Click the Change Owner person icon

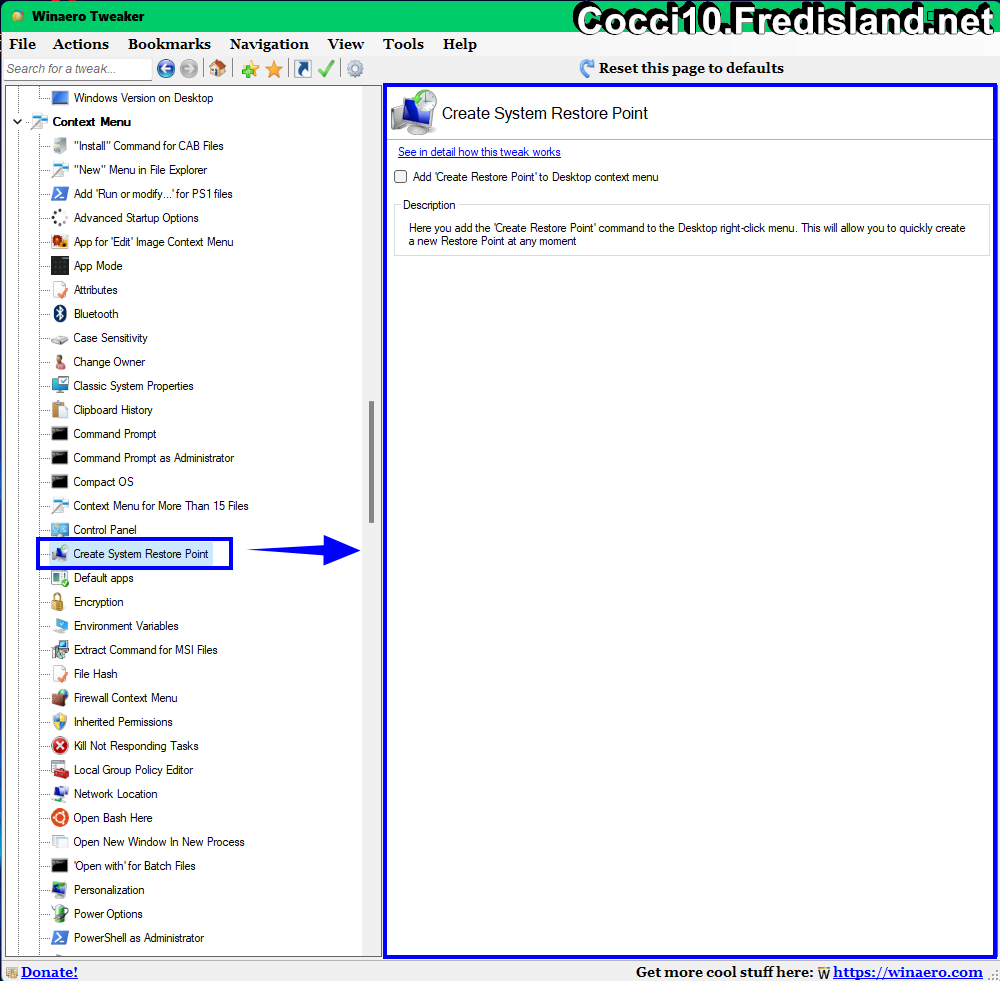coord(60,362)
